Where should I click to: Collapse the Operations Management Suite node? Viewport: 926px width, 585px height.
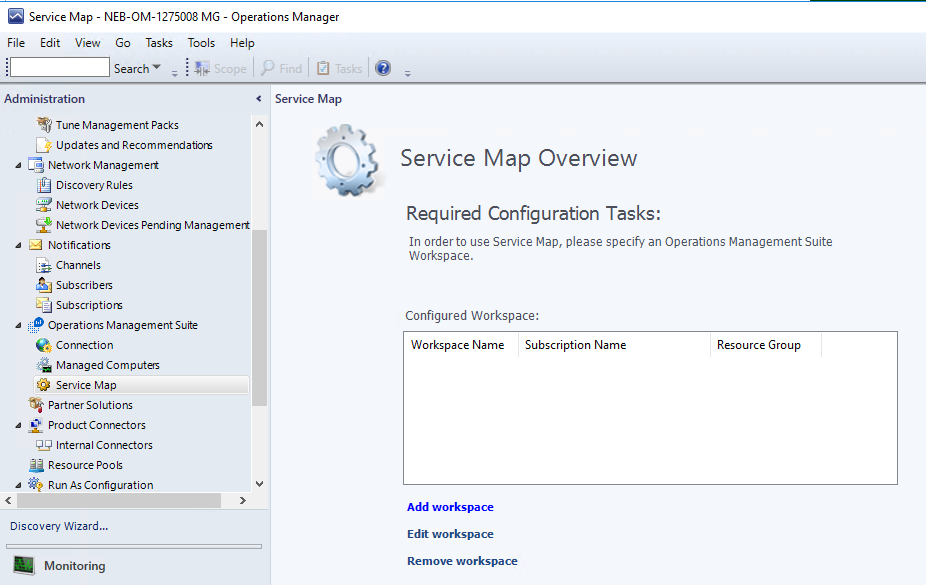click(18, 324)
